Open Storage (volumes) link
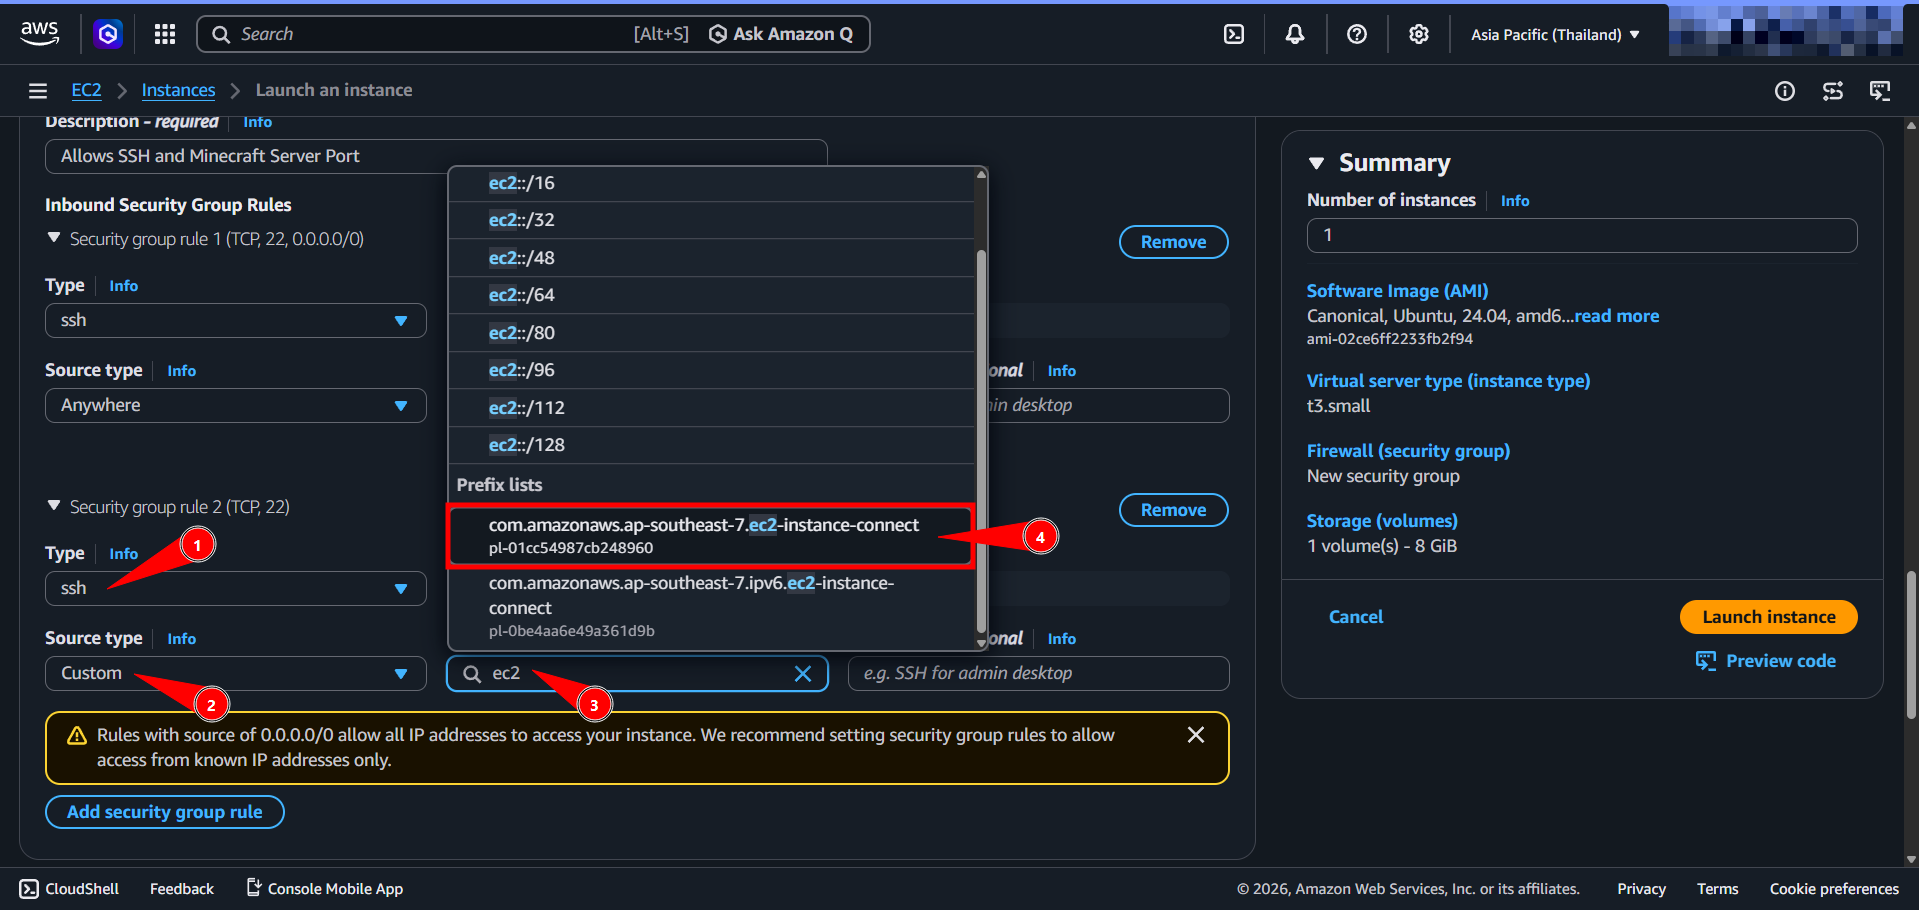Viewport: 1919px width, 910px height. tap(1382, 521)
